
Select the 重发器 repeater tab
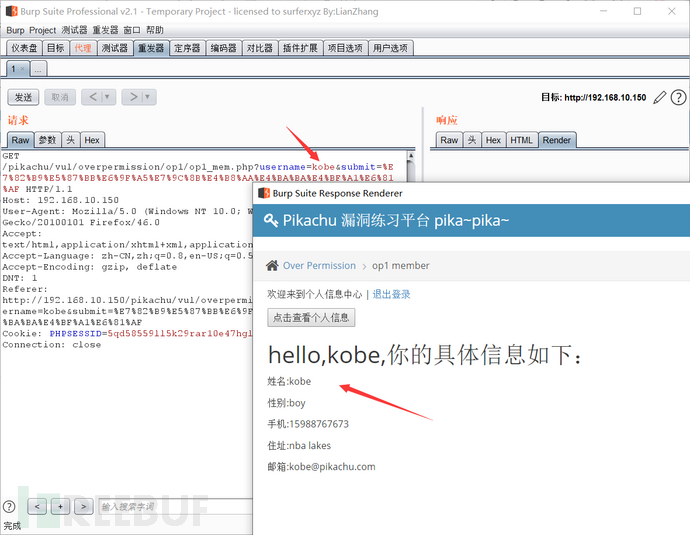(x=151, y=48)
